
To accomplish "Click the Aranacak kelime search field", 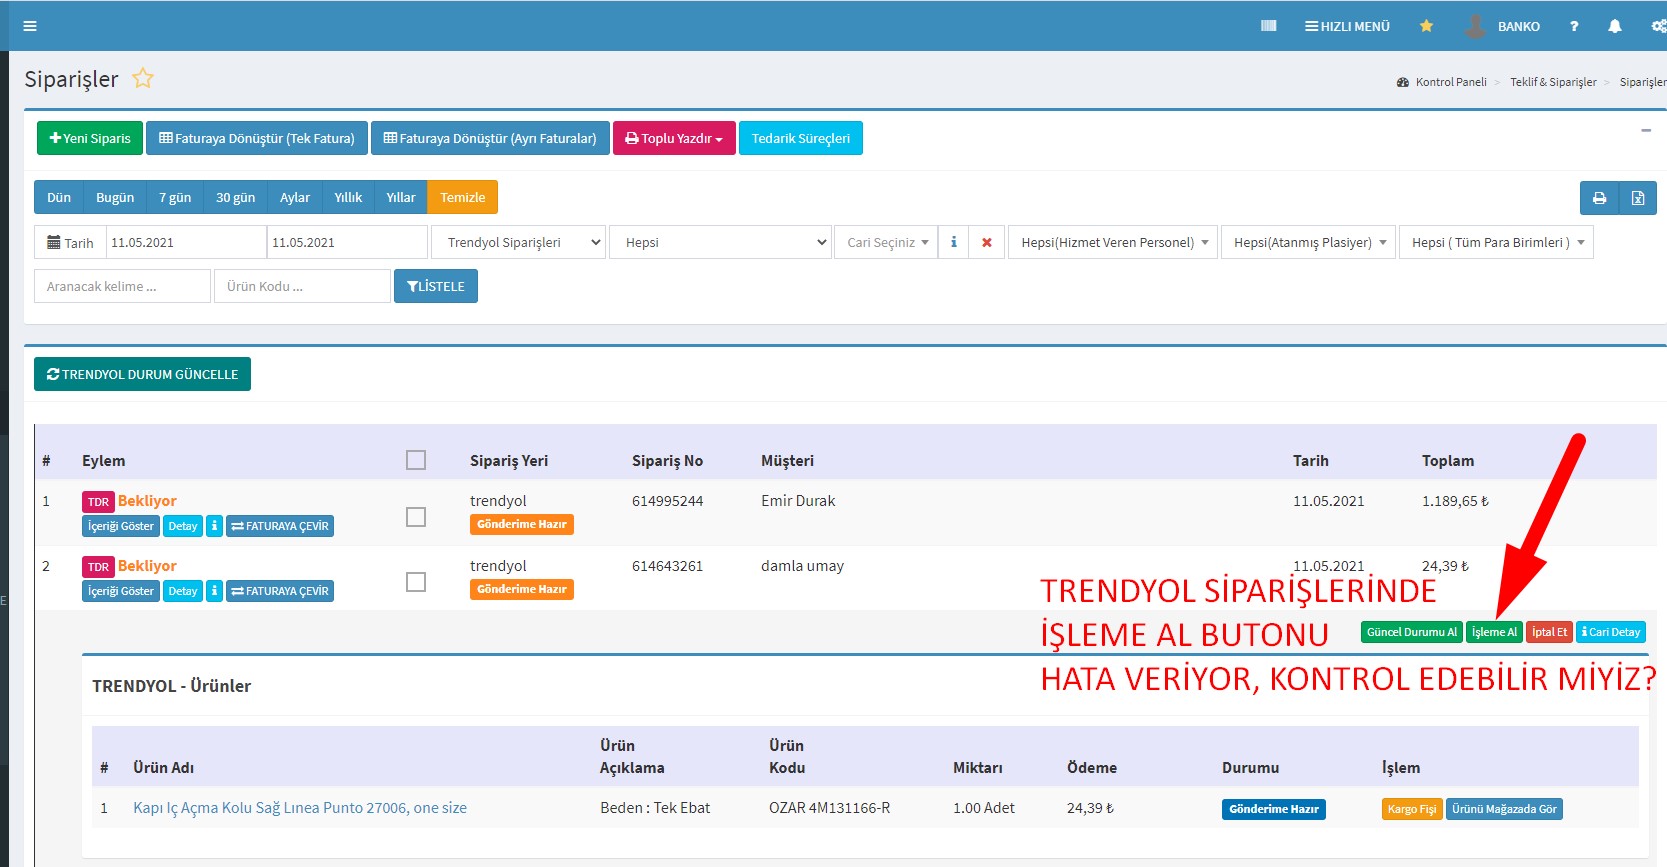I will 122,286.
